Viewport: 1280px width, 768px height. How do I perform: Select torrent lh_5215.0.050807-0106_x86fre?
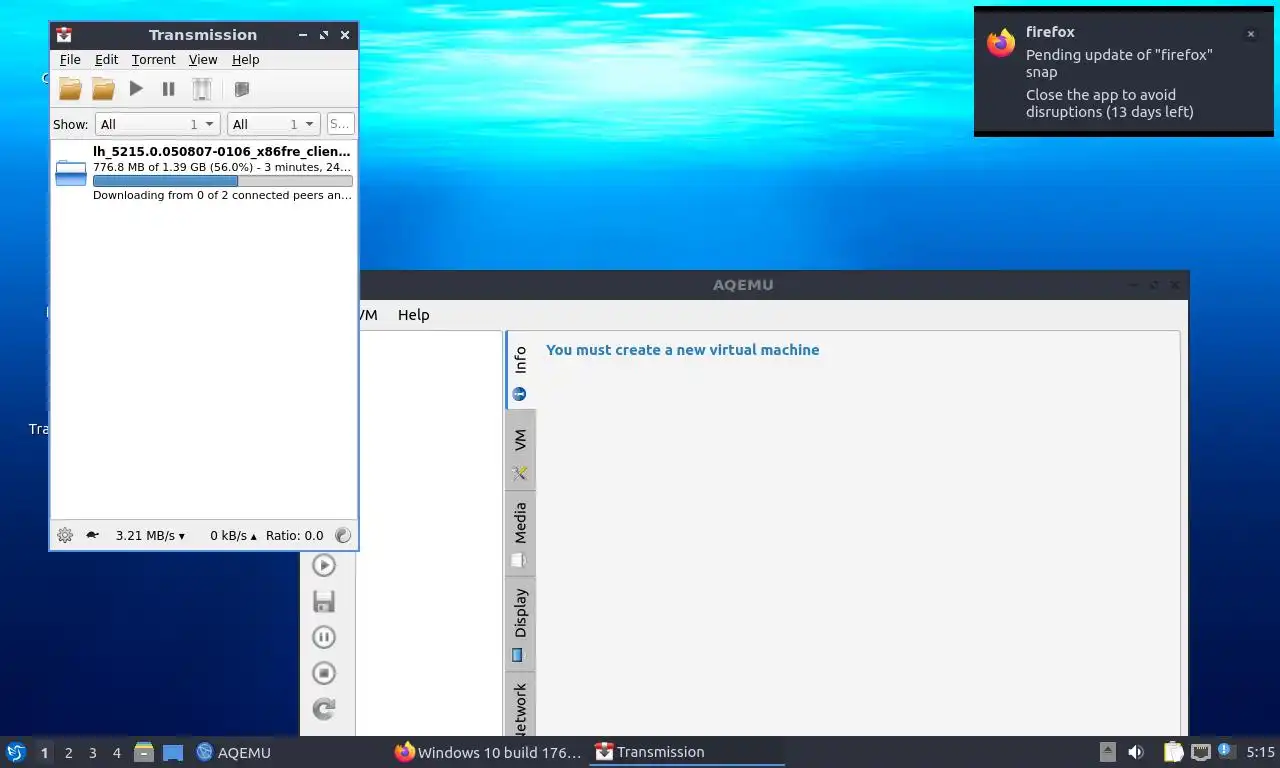pyautogui.click(x=204, y=173)
